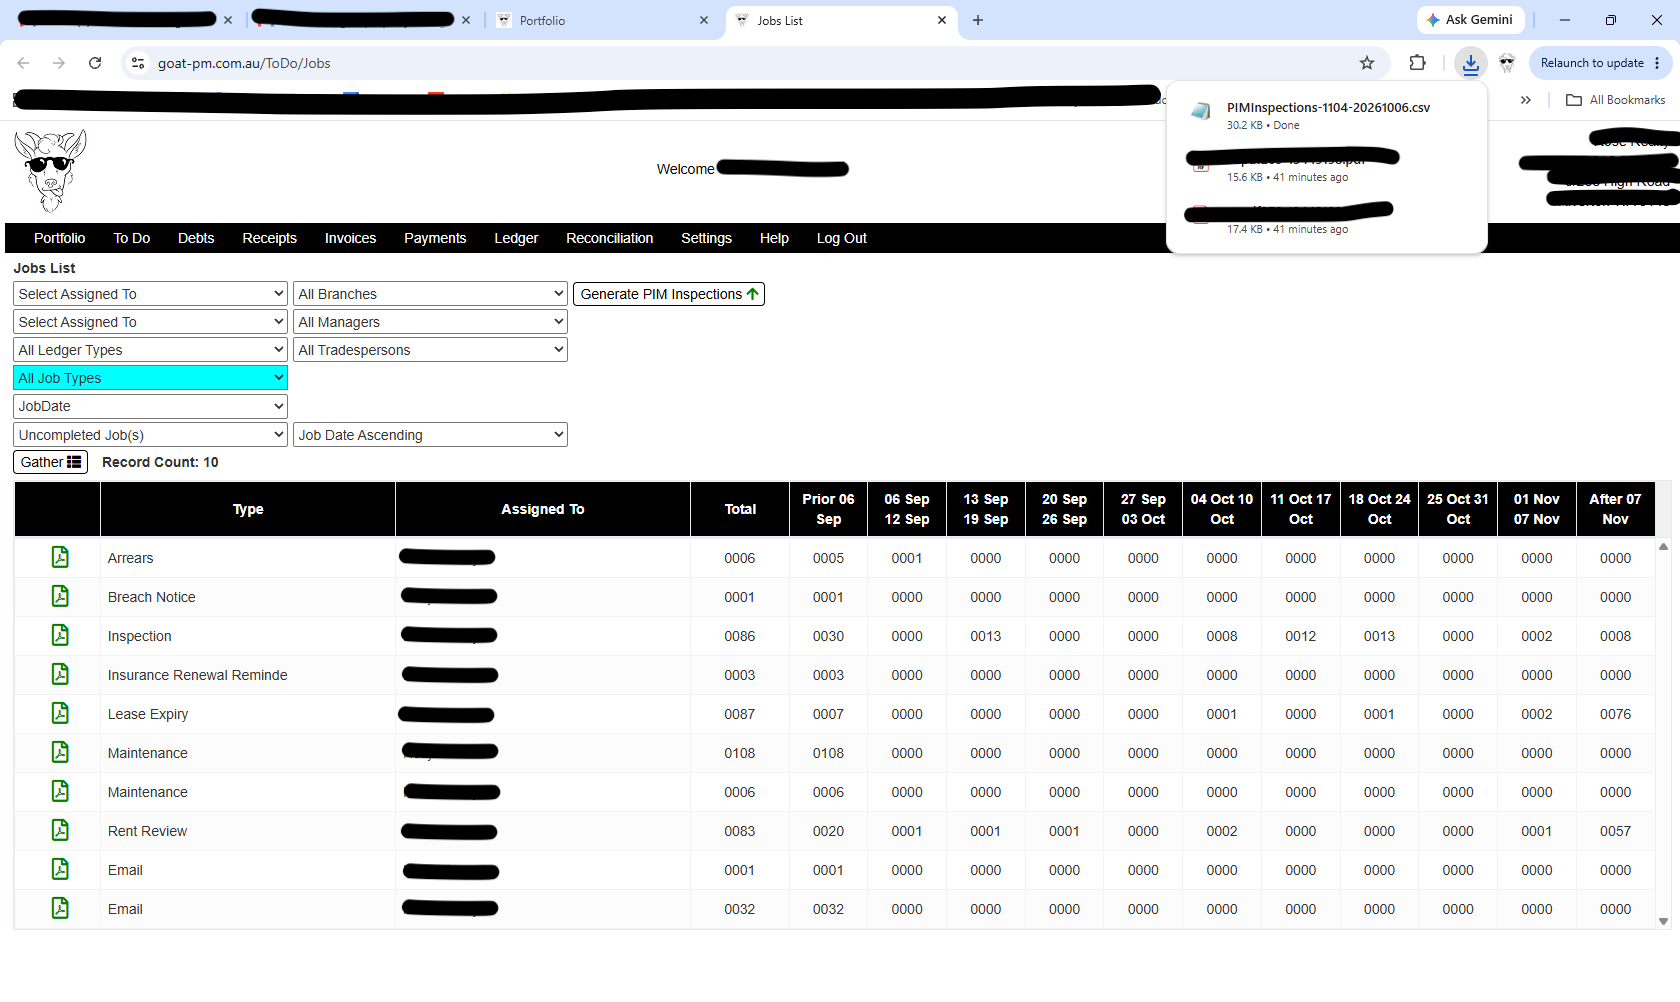
Task: Open All Bookmarks folder
Action: [x=1615, y=100]
